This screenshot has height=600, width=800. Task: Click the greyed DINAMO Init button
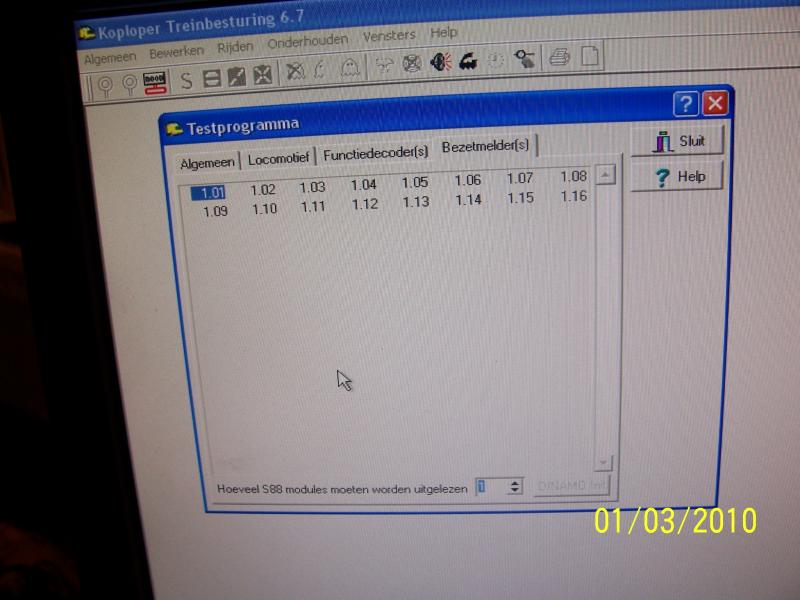pos(571,485)
